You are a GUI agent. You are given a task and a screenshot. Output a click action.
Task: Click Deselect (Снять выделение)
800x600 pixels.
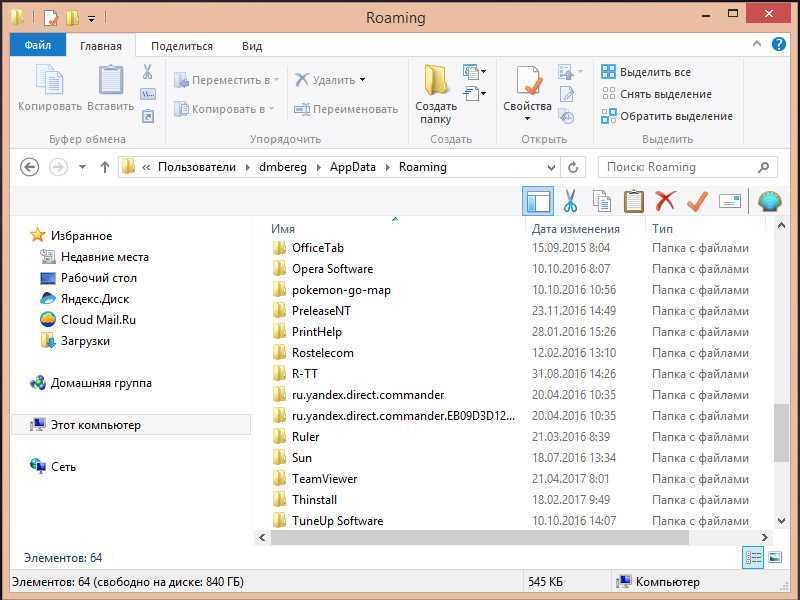point(656,94)
